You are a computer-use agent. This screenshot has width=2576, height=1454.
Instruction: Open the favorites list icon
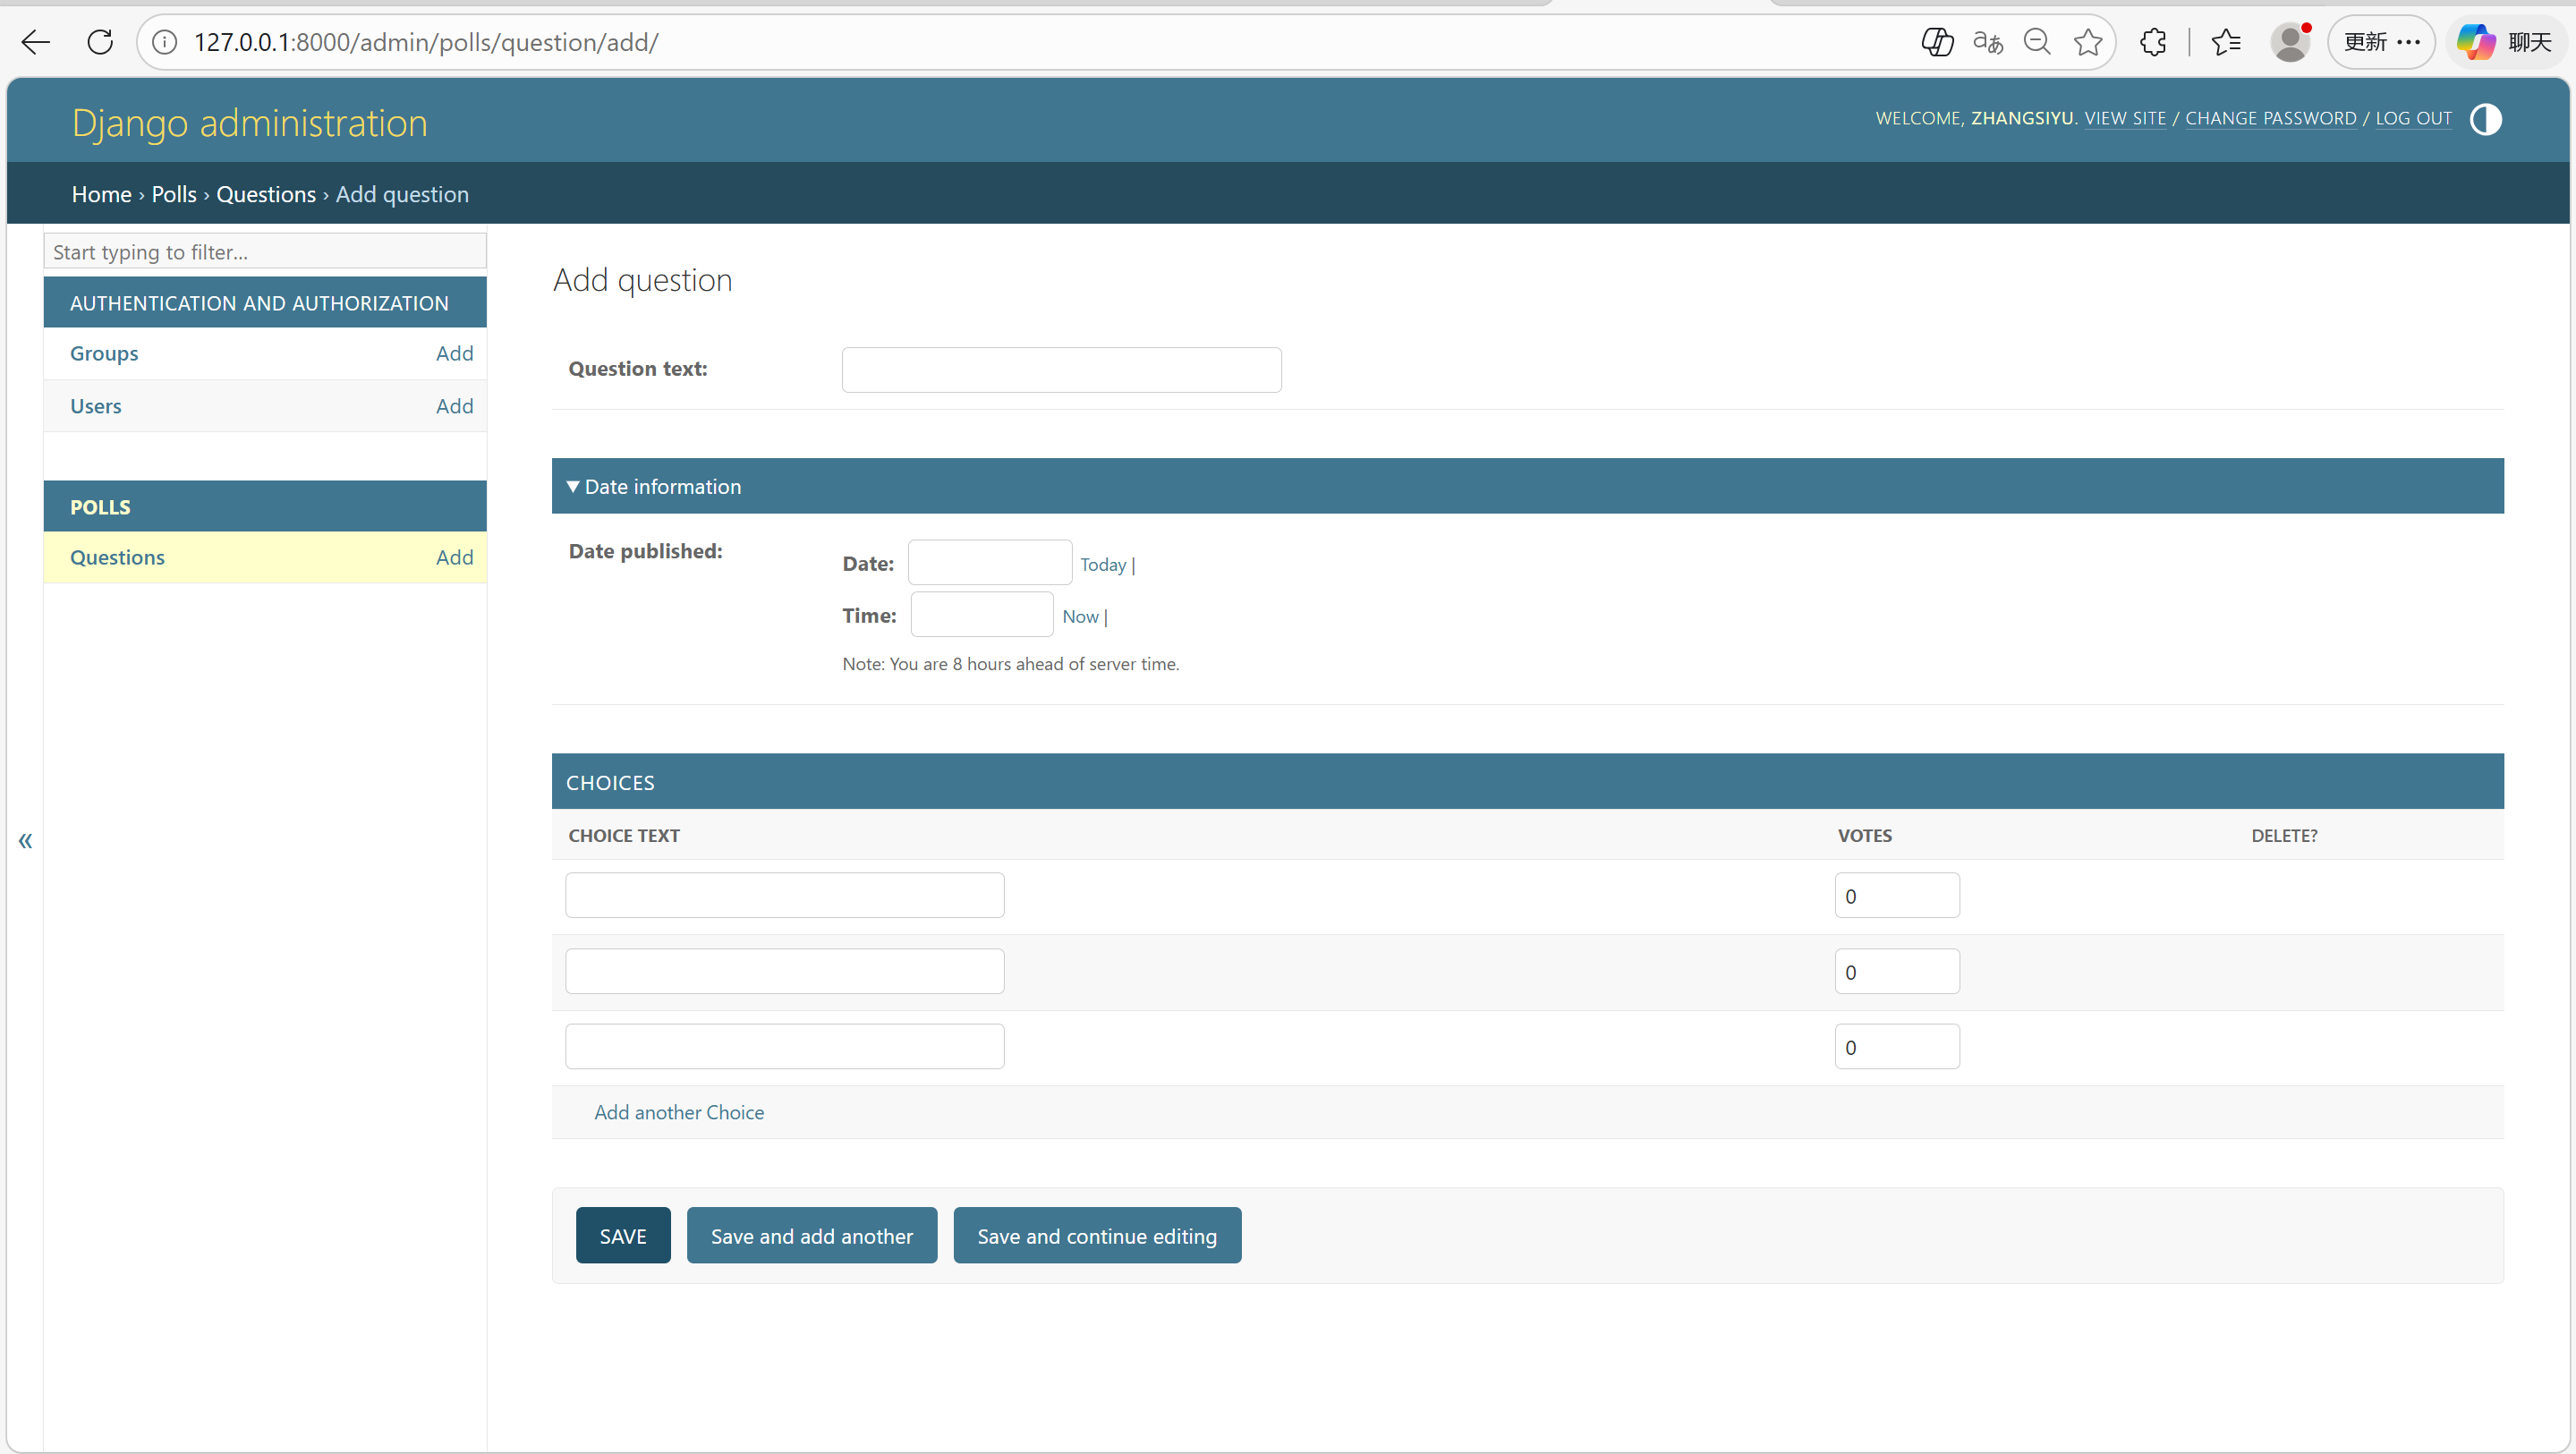2226,42
